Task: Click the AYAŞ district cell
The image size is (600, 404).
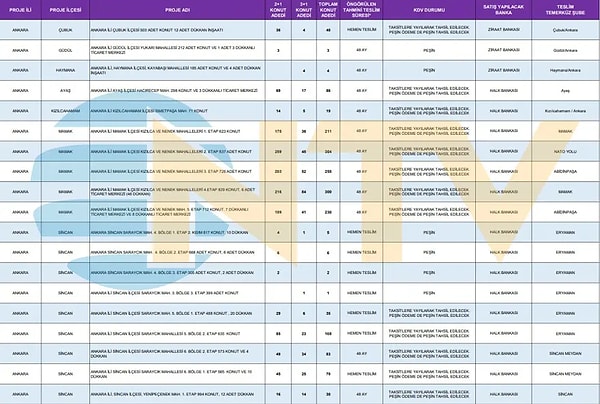Action: click(x=65, y=91)
